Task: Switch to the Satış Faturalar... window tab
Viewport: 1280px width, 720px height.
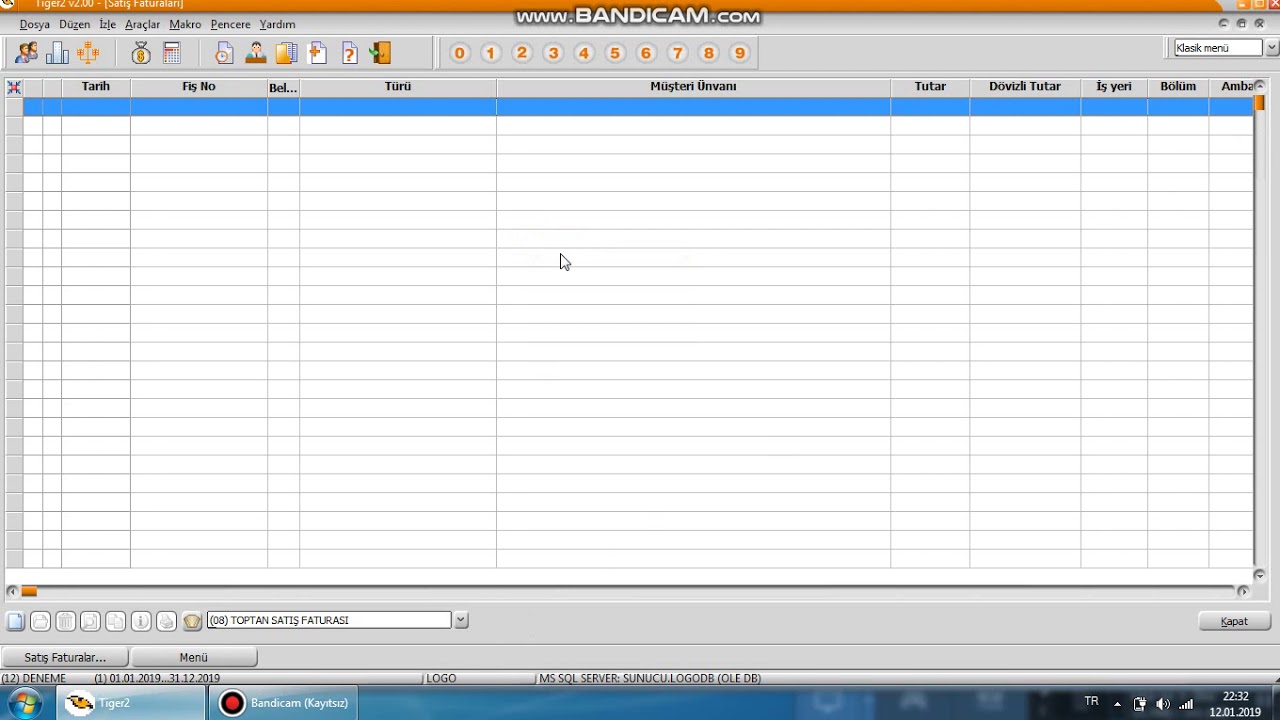Action: 65,657
